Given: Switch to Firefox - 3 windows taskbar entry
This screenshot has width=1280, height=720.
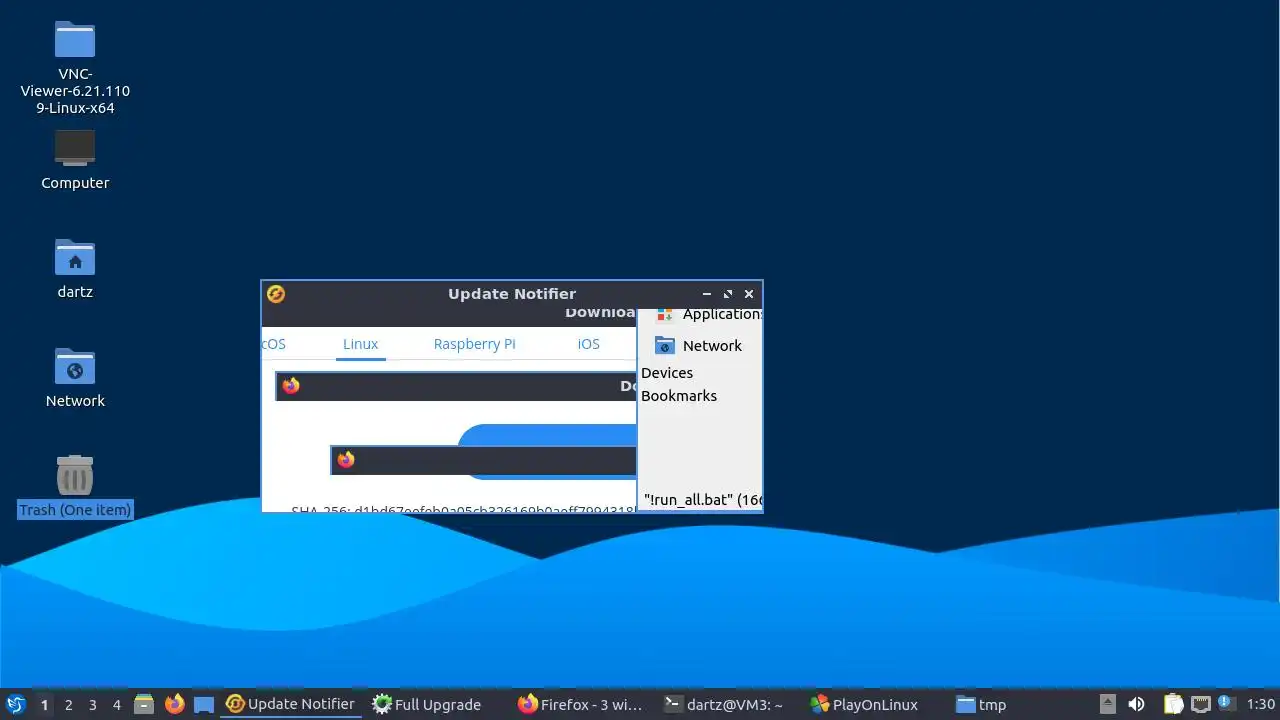Looking at the screenshot, I should click(x=582, y=704).
